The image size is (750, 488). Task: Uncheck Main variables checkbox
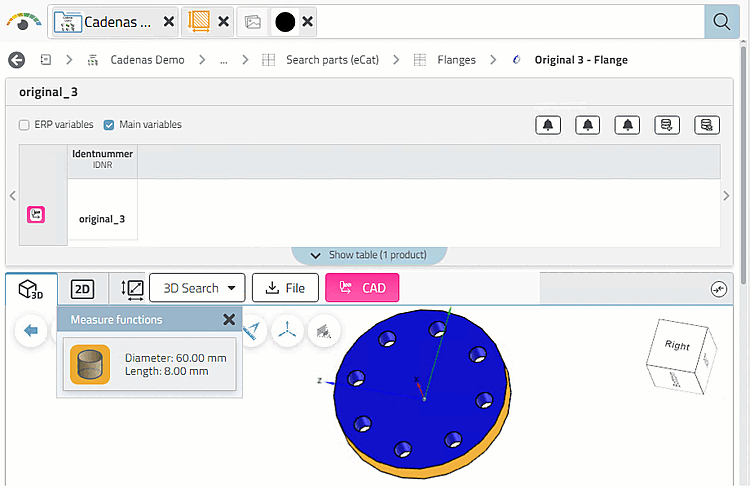[109, 125]
